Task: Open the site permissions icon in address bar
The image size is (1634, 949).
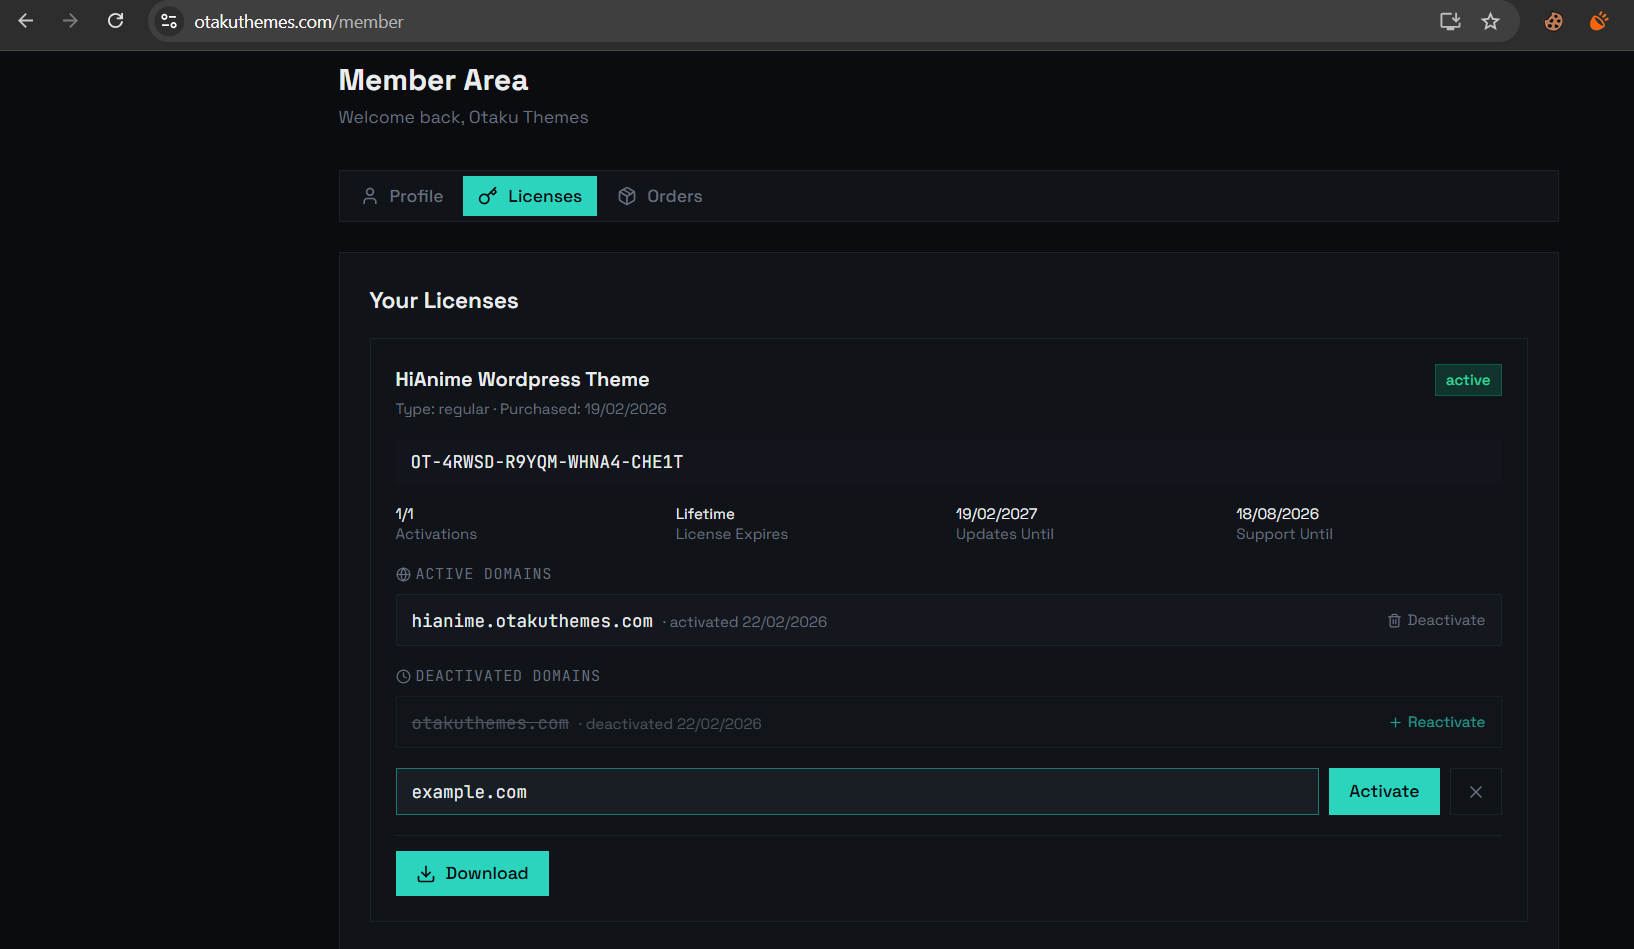Action: pyautogui.click(x=167, y=20)
